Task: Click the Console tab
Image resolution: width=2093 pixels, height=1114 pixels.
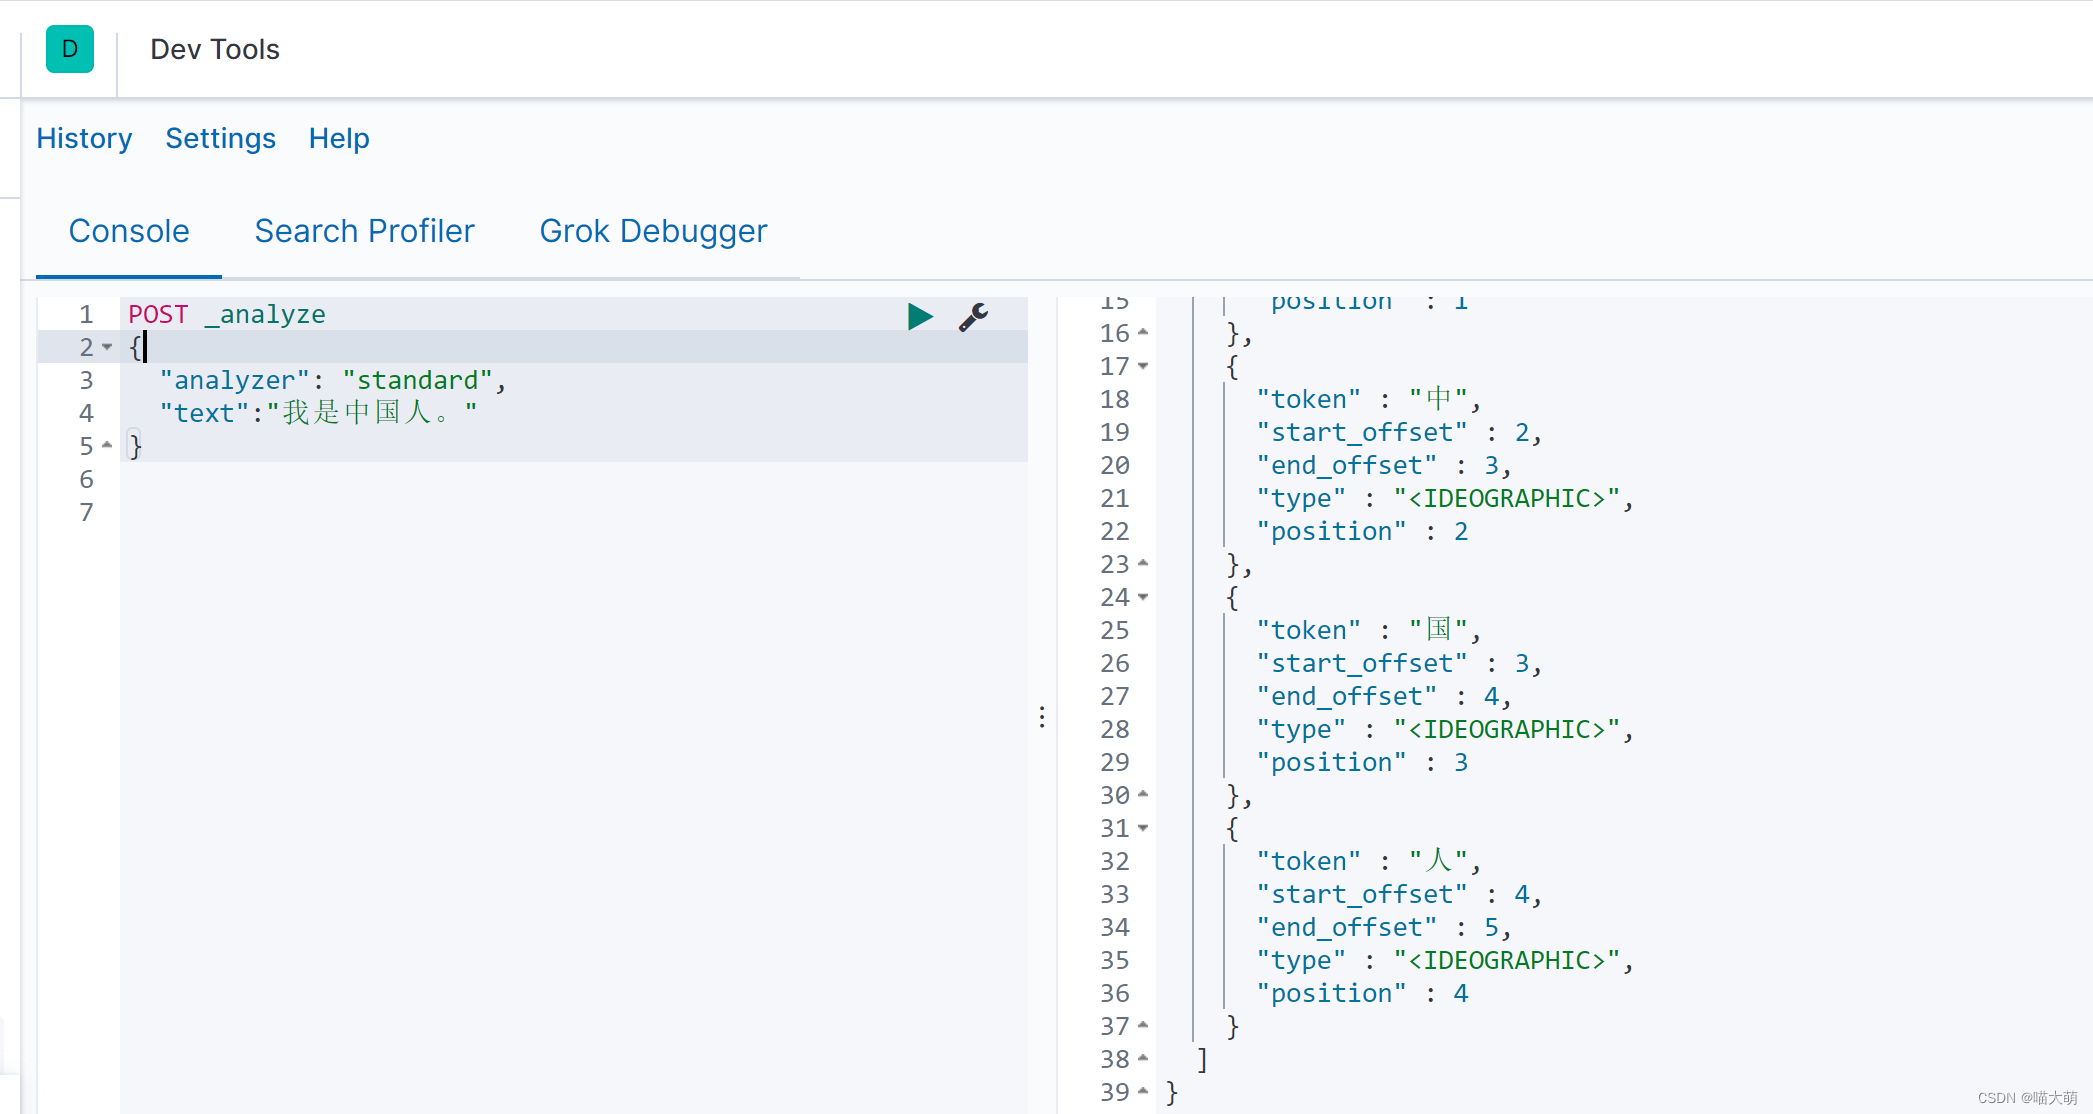Action: coord(129,231)
